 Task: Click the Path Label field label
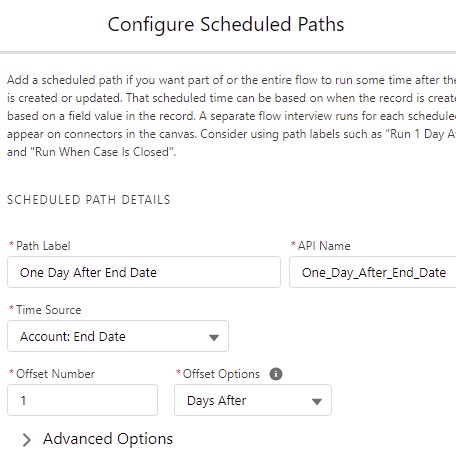[x=43, y=246]
